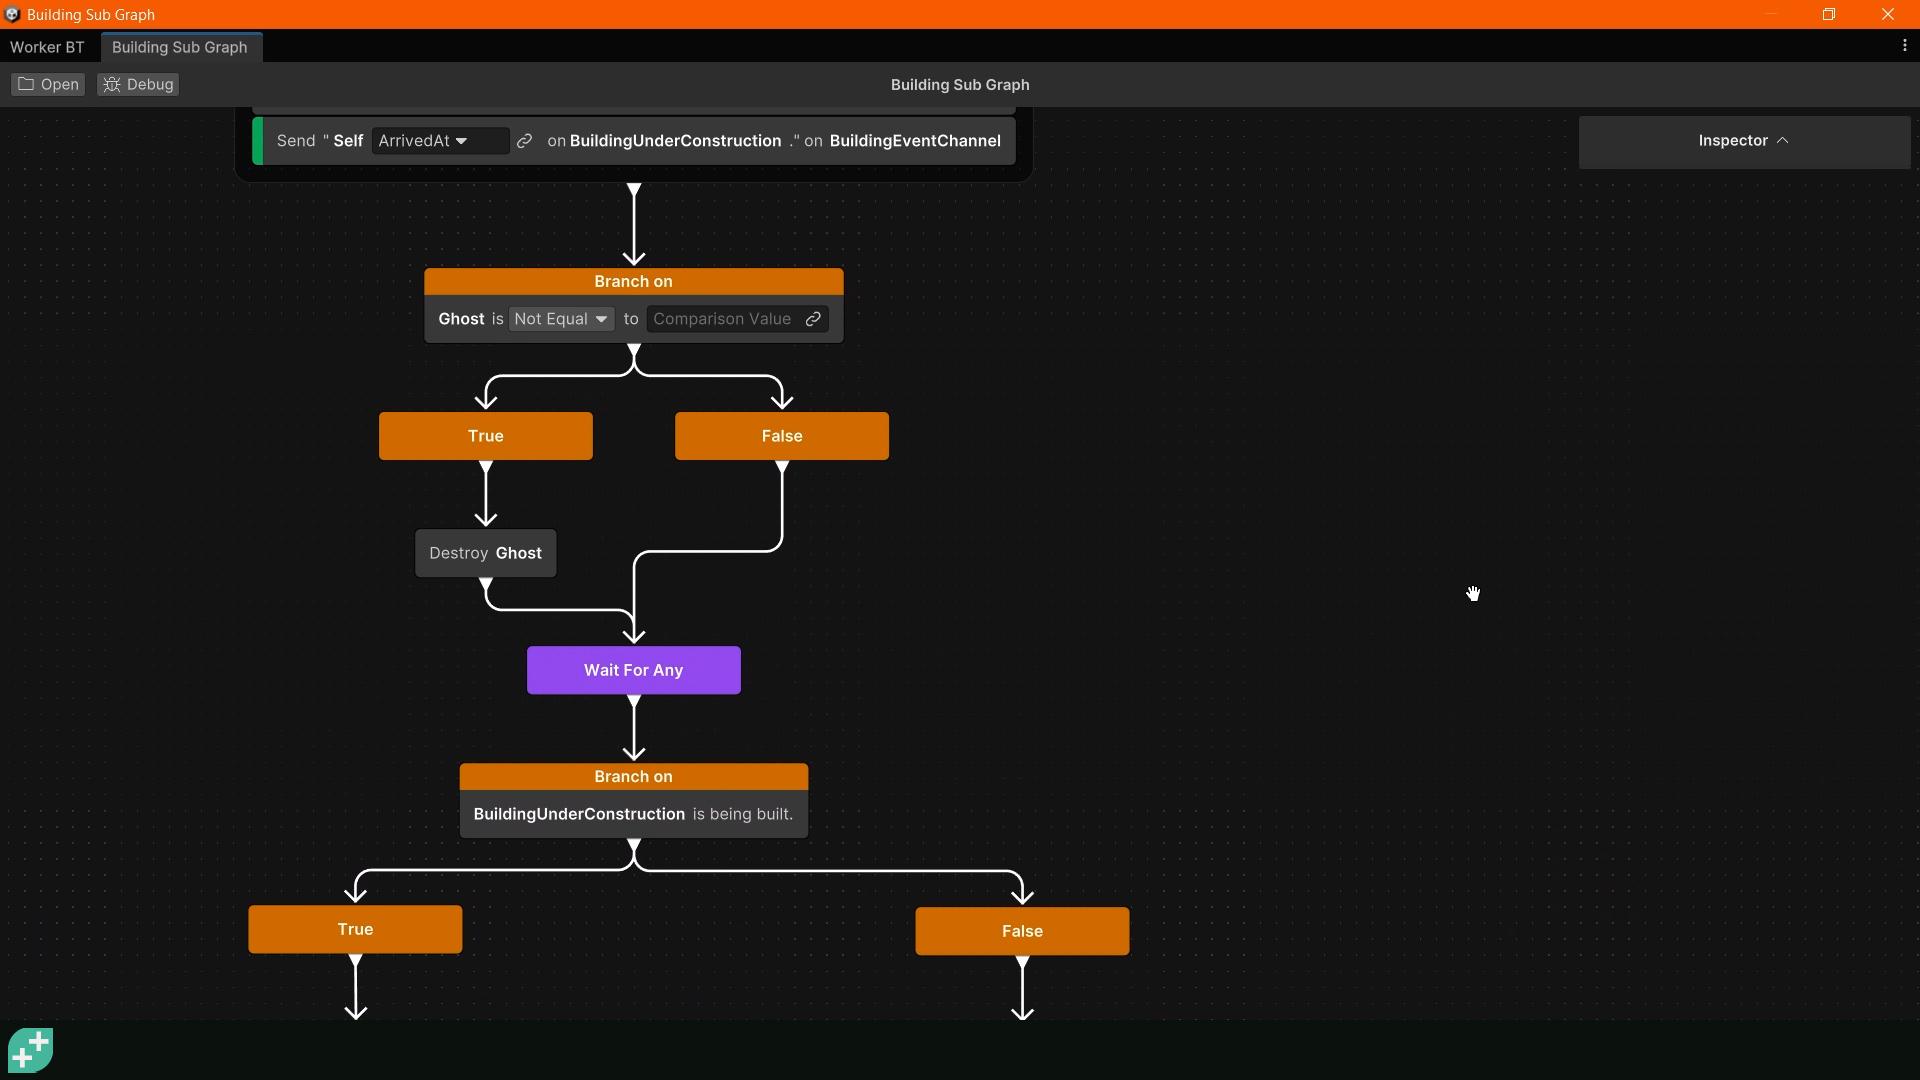Collapse the Inspector with its chevron
This screenshot has width=1920, height=1080.
point(1783,140)
